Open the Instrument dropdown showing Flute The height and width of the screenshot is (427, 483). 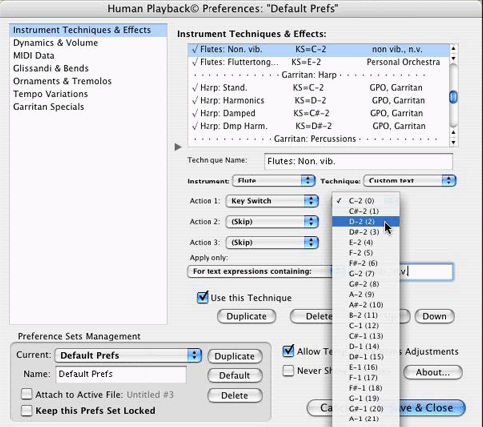274,181
